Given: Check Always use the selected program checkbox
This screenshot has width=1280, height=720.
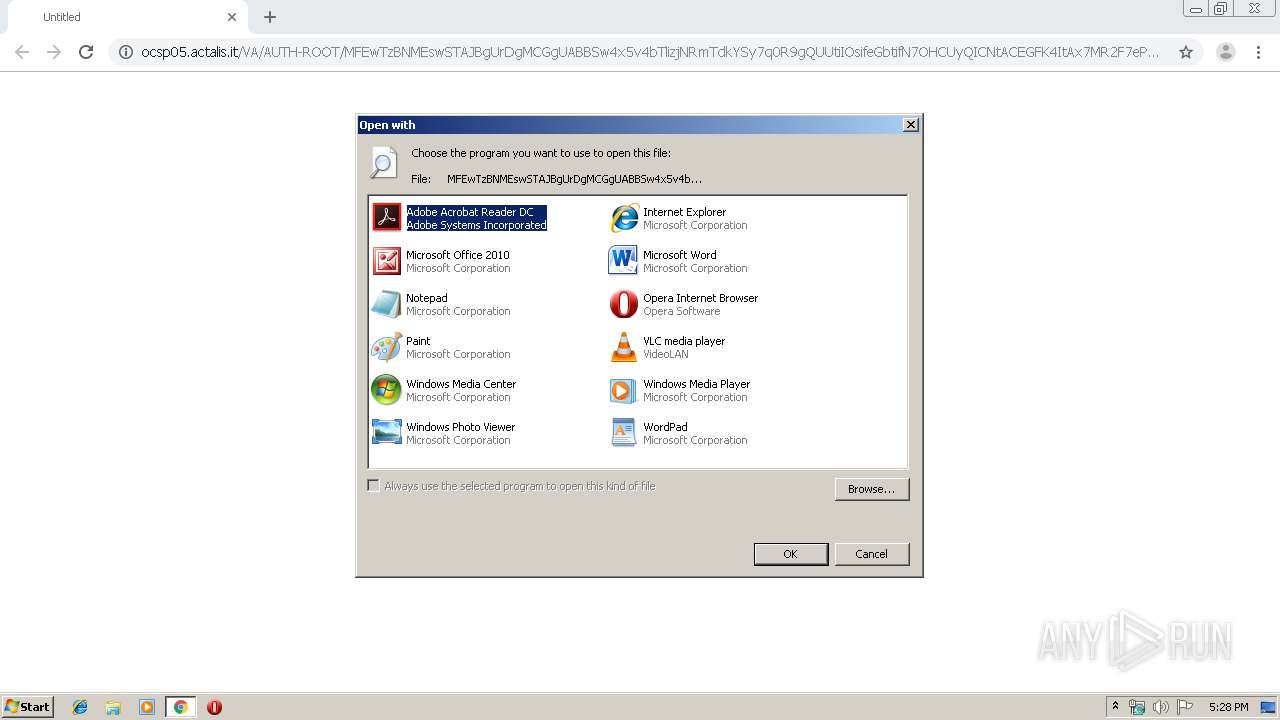Looking at the screenshot, I should click(x=373, y=485).
